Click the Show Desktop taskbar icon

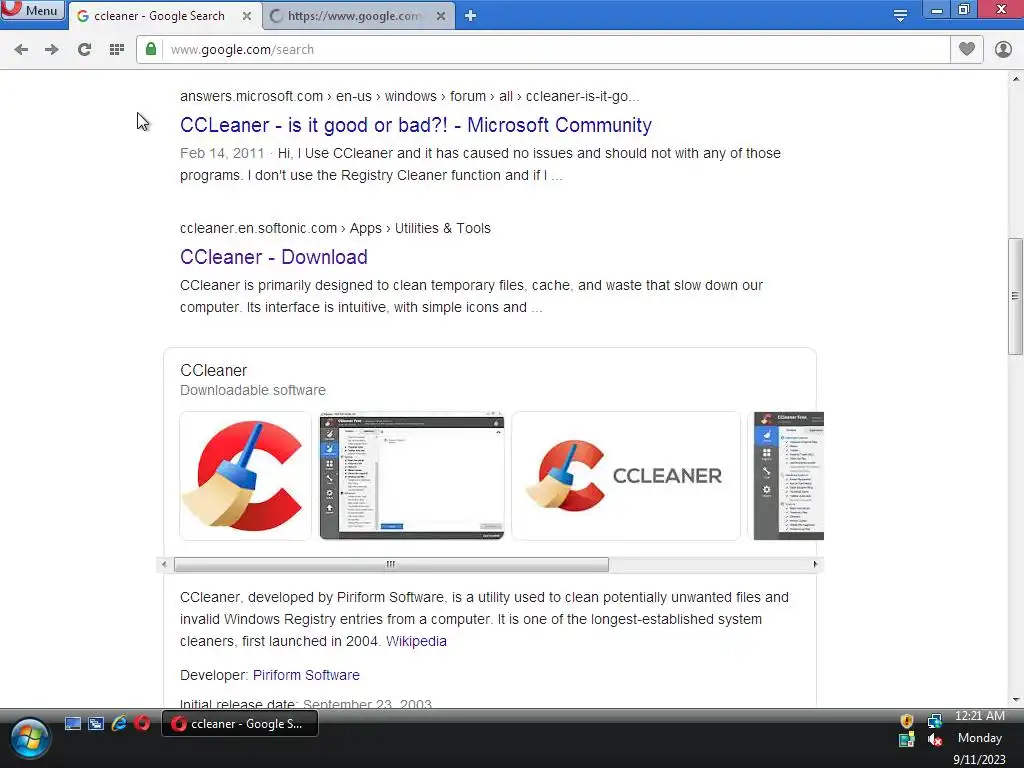(72, 724)
